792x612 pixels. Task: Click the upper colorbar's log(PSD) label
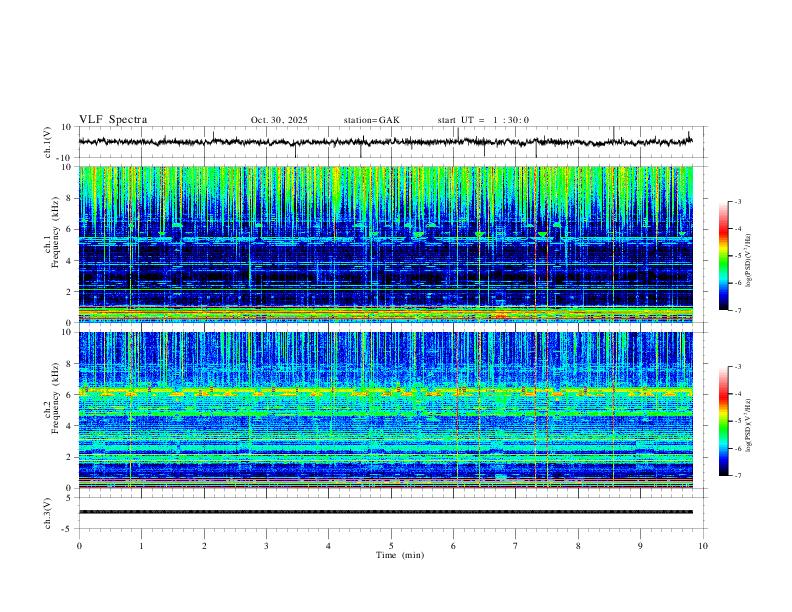[x=749, y=260]
